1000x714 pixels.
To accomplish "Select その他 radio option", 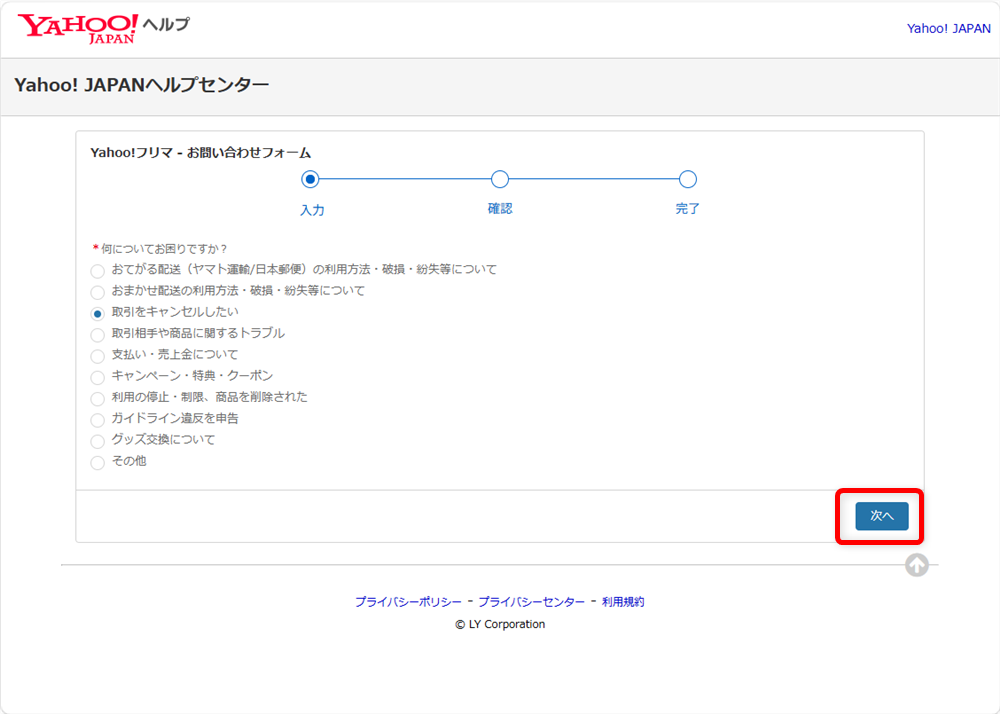I will (x=98, y=463).
